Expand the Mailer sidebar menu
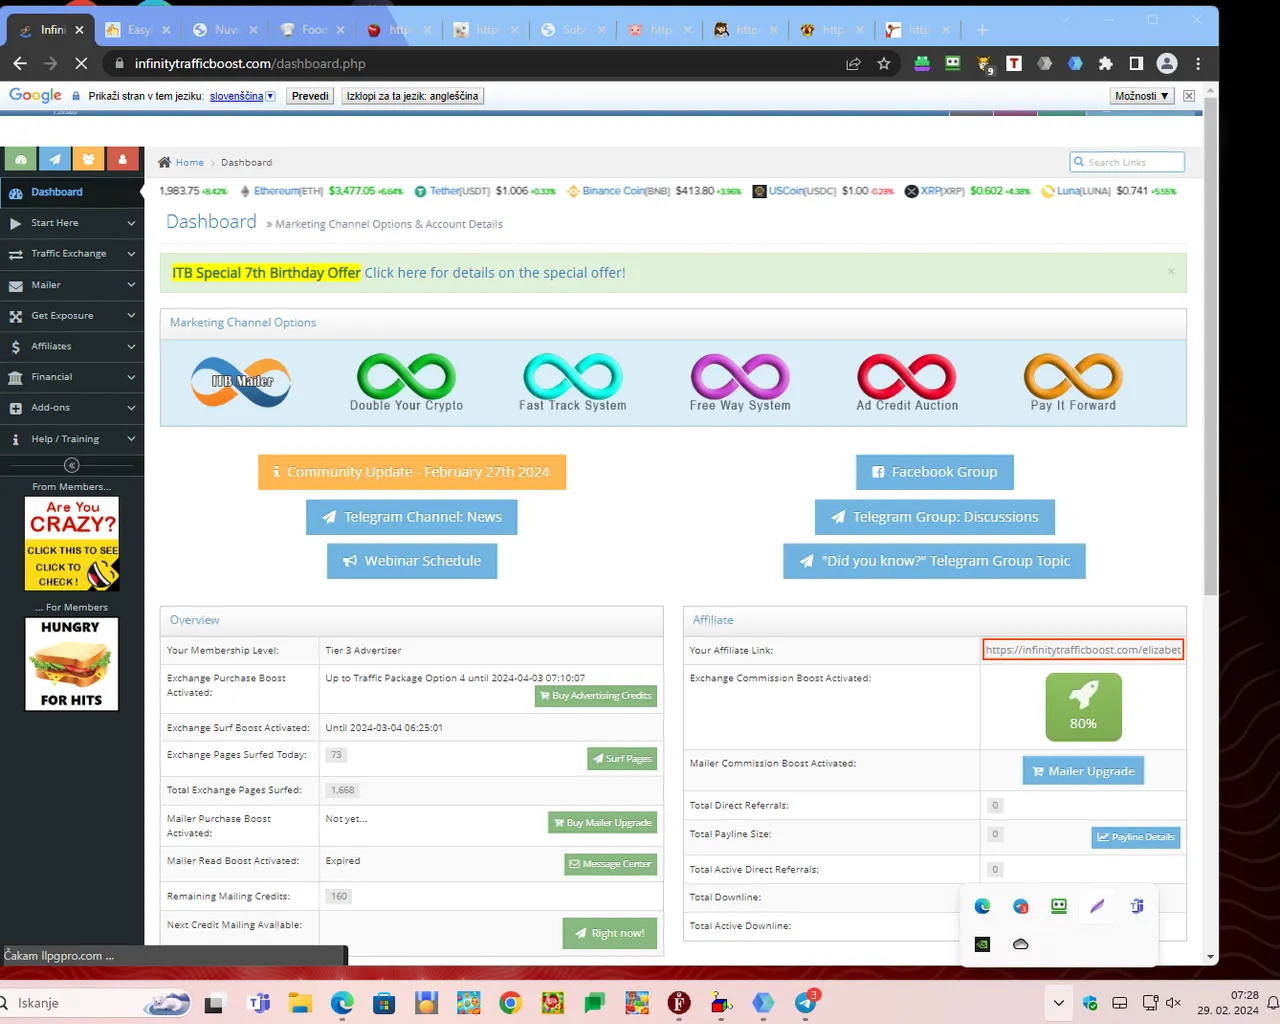The width and height of the screenshot is (1280, 1024). 72,285
